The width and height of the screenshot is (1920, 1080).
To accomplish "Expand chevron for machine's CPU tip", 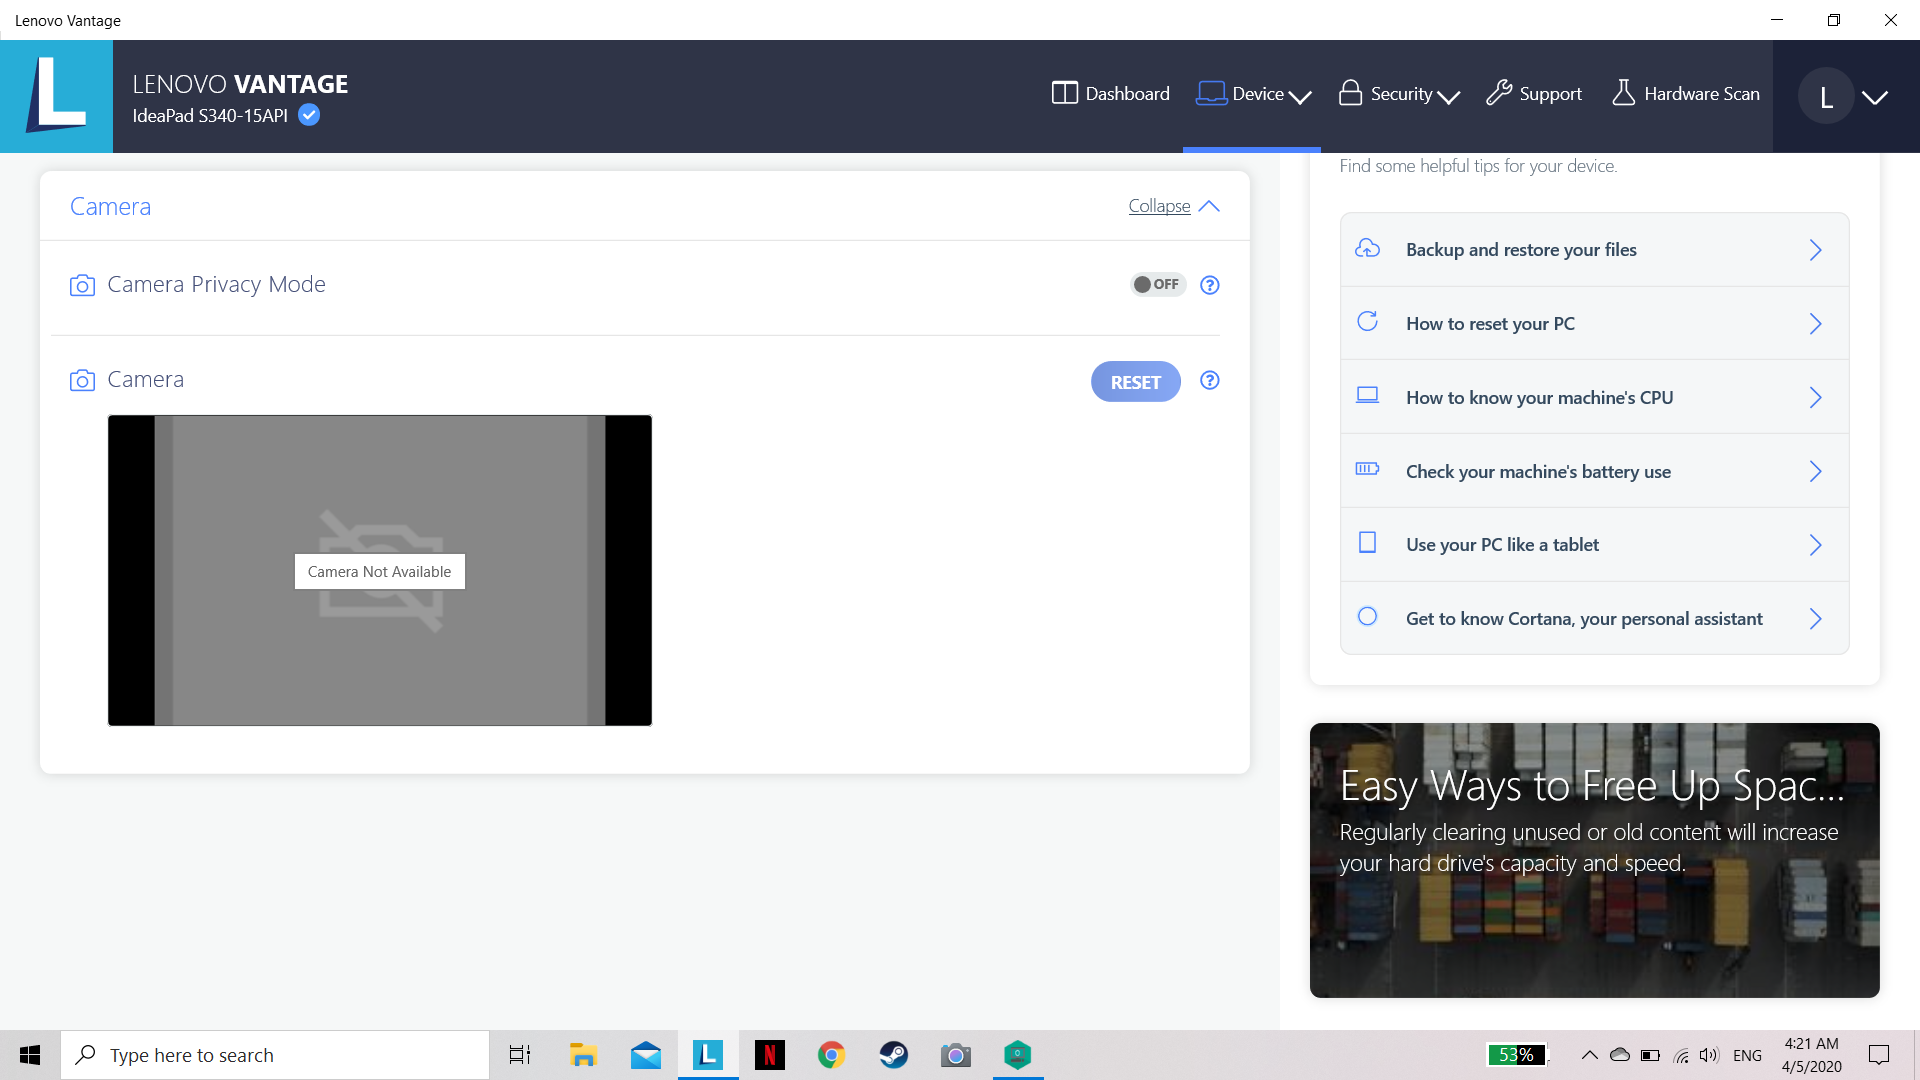I will click(x=1816, y=398).
